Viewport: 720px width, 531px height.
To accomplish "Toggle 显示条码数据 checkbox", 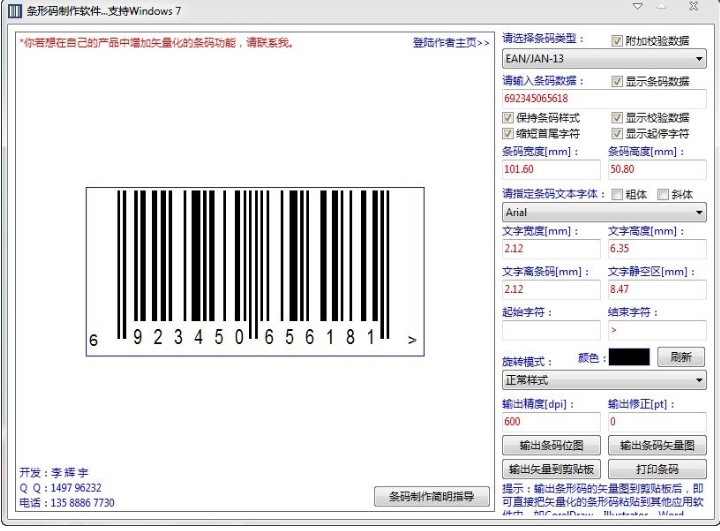I will [617, 82].
